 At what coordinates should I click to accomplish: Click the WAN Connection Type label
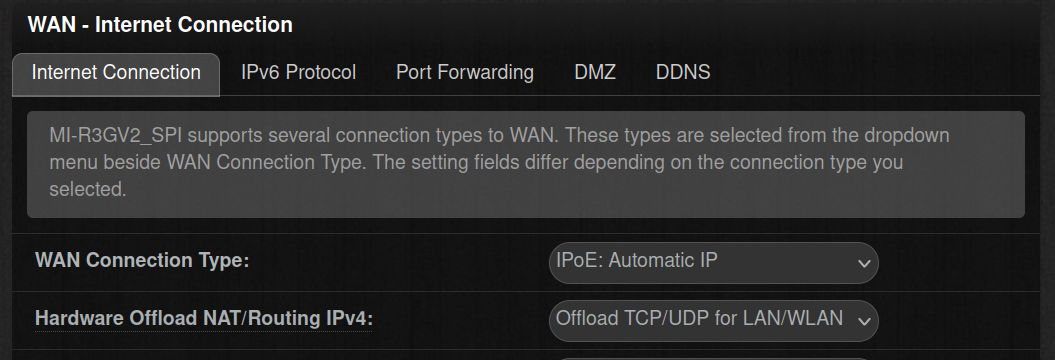pos(142,260)
